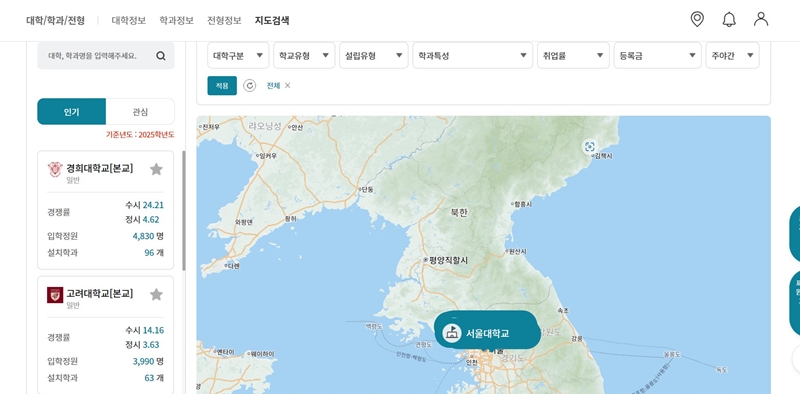Open the 대학구분 dropdown
This screenshot has height=394, width=800.
pyautogui.click(x=238, y=56)
